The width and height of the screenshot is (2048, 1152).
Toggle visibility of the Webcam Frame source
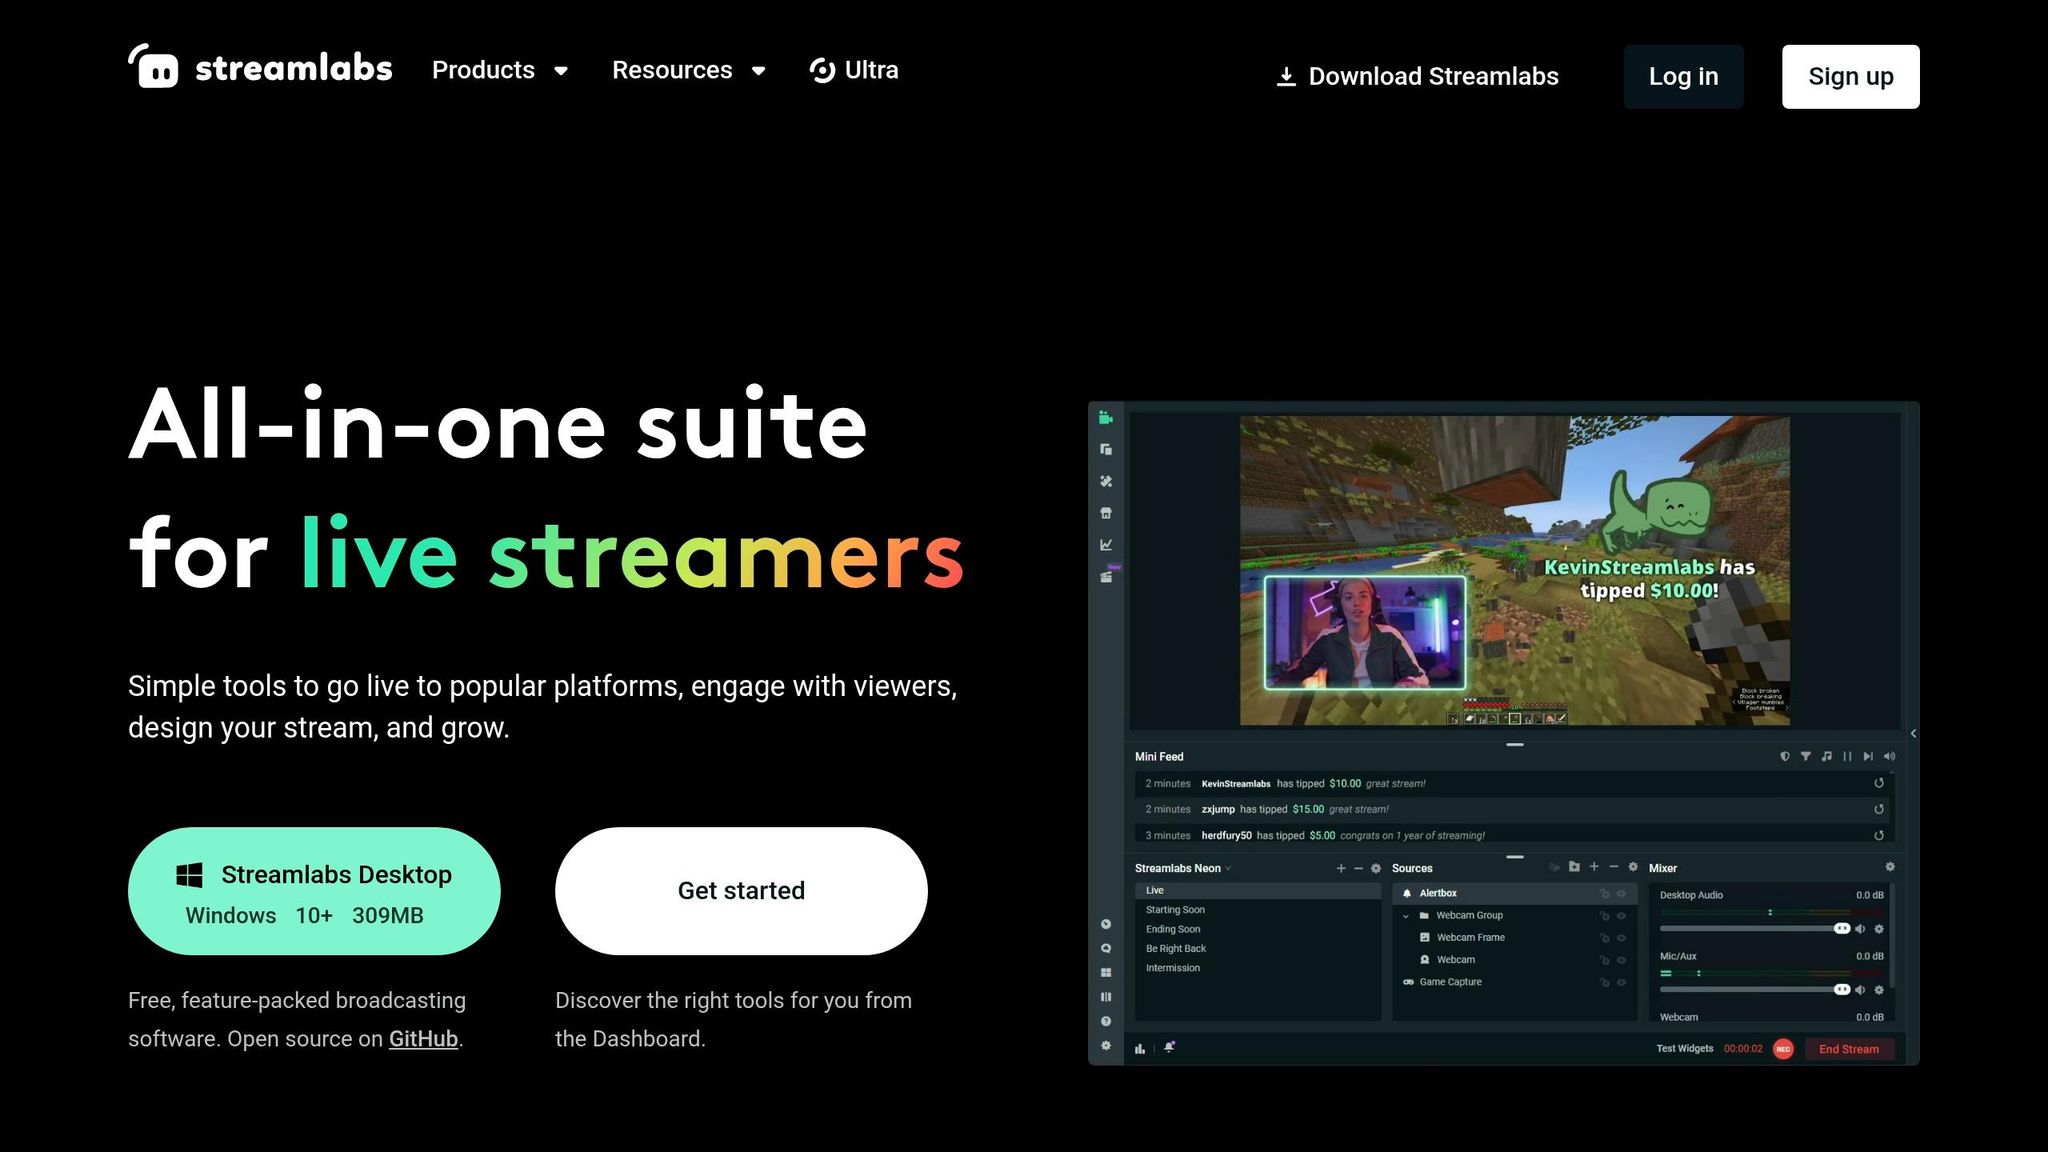(x=1622, y=937)
